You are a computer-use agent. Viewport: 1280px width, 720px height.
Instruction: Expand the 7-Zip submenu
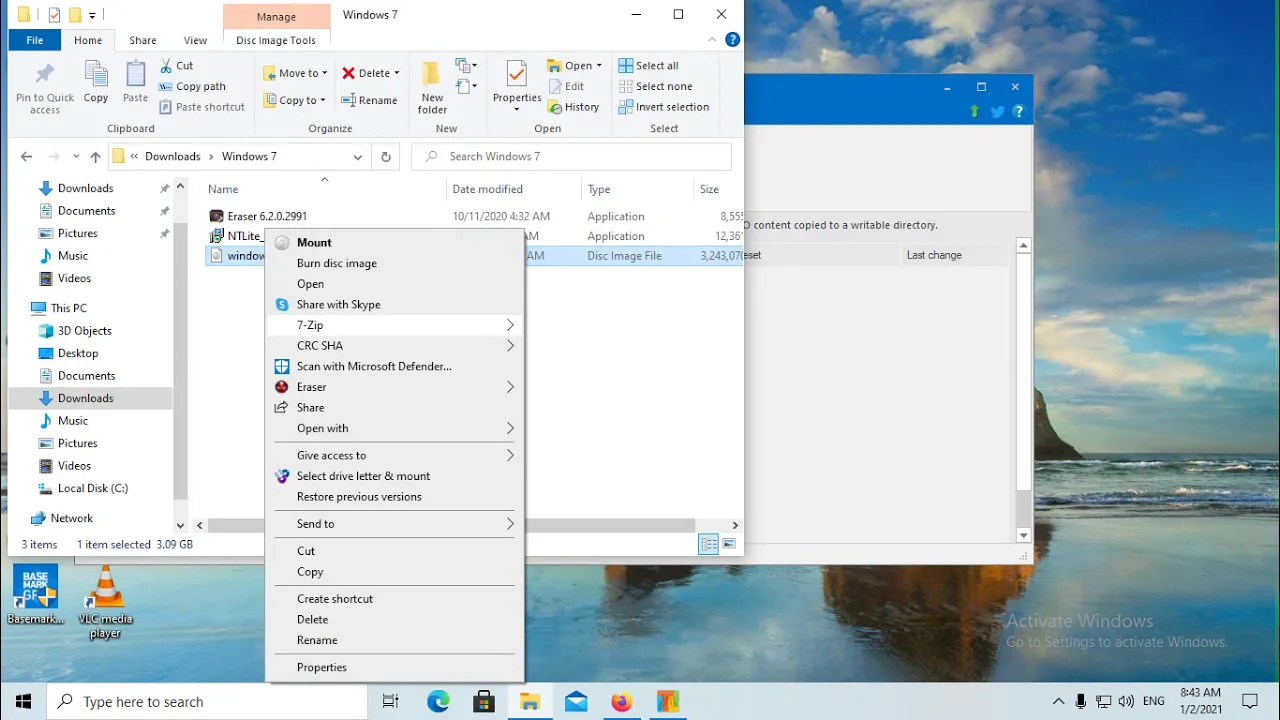click(x=394, y=325)
